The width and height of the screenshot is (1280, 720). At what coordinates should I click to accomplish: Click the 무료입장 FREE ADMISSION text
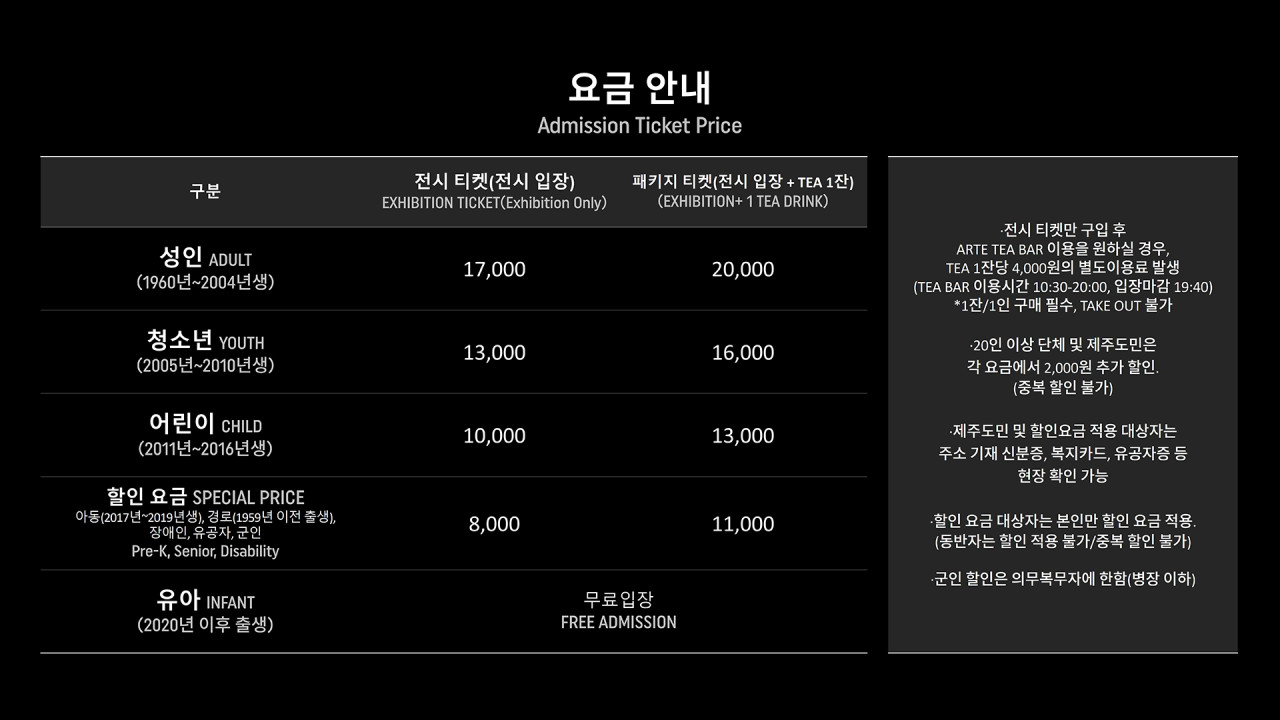tap(618, 611)
